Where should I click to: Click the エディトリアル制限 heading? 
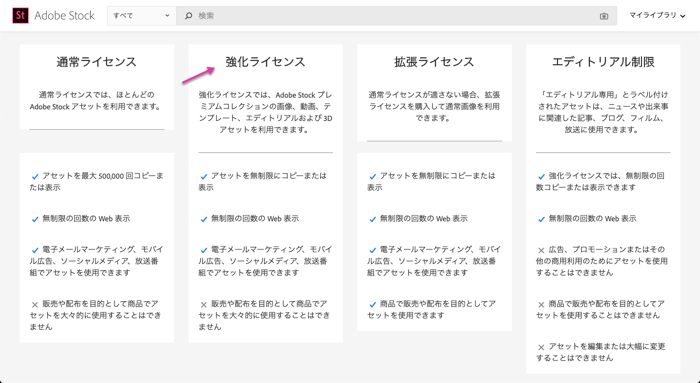[x=603, y=62]
